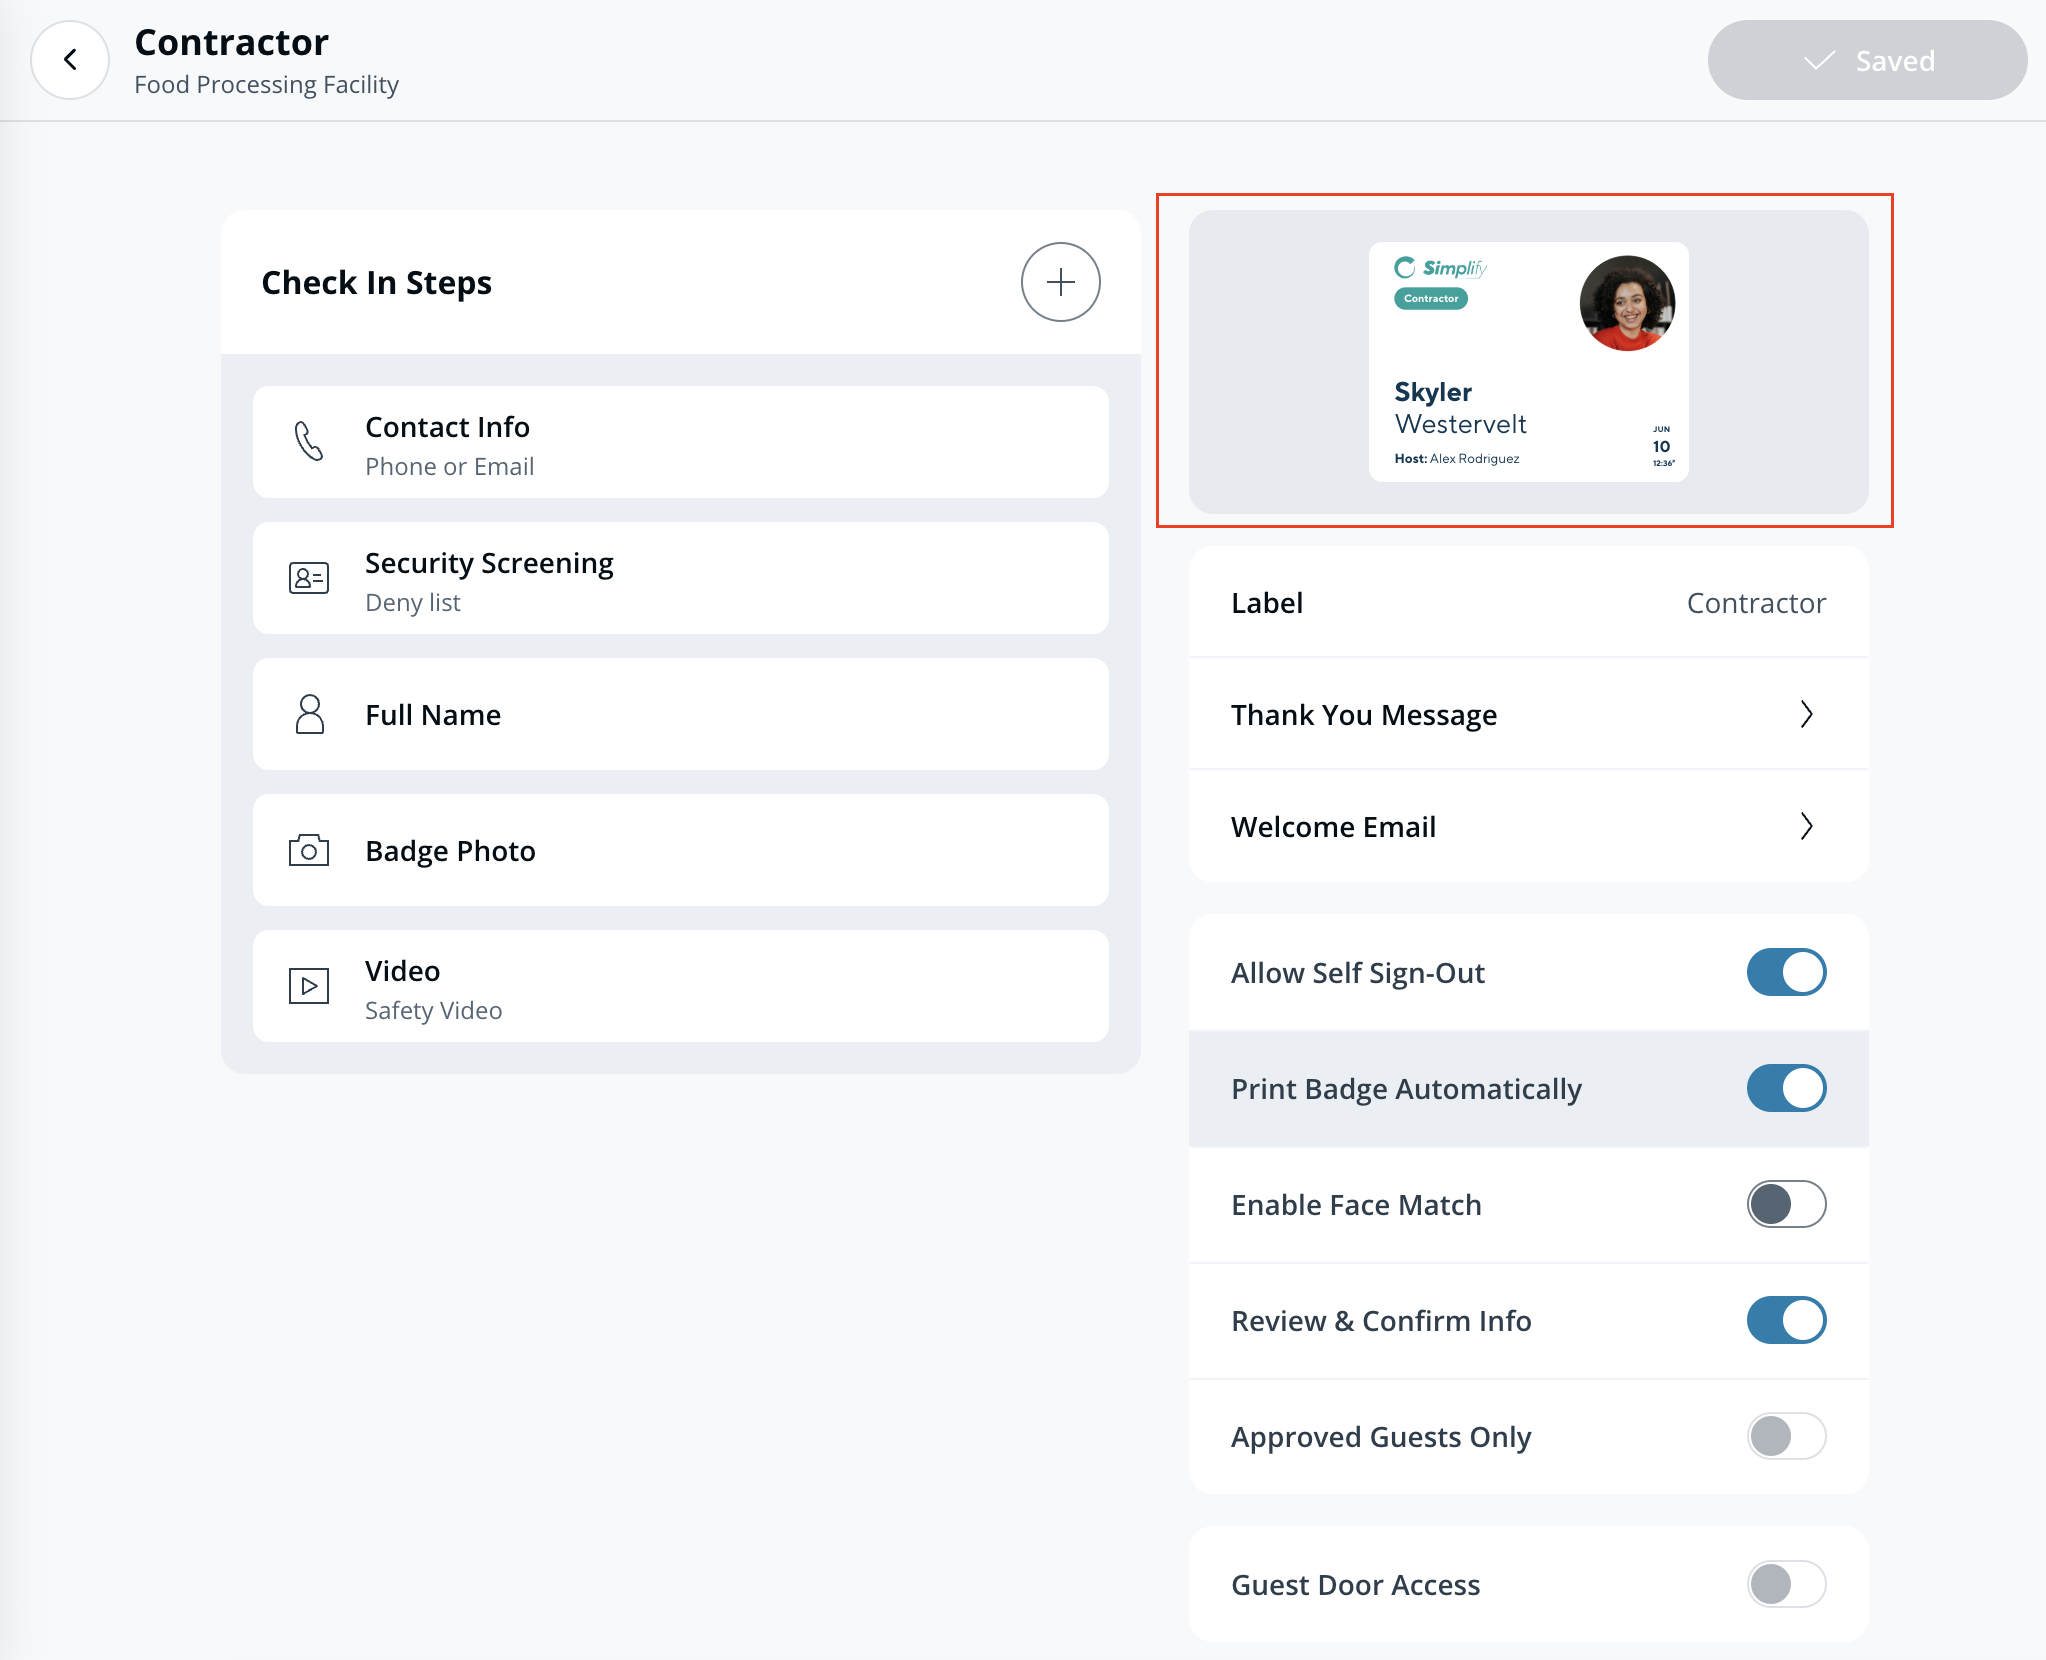Click the Contact Info phone icon

pos(309,441)
